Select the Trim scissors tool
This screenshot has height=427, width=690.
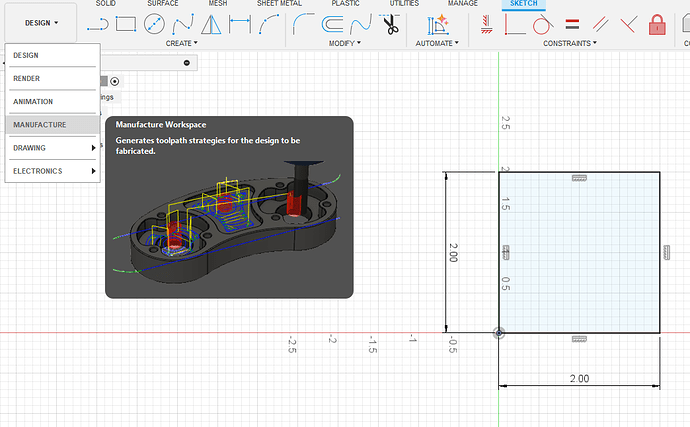(390, 24)
